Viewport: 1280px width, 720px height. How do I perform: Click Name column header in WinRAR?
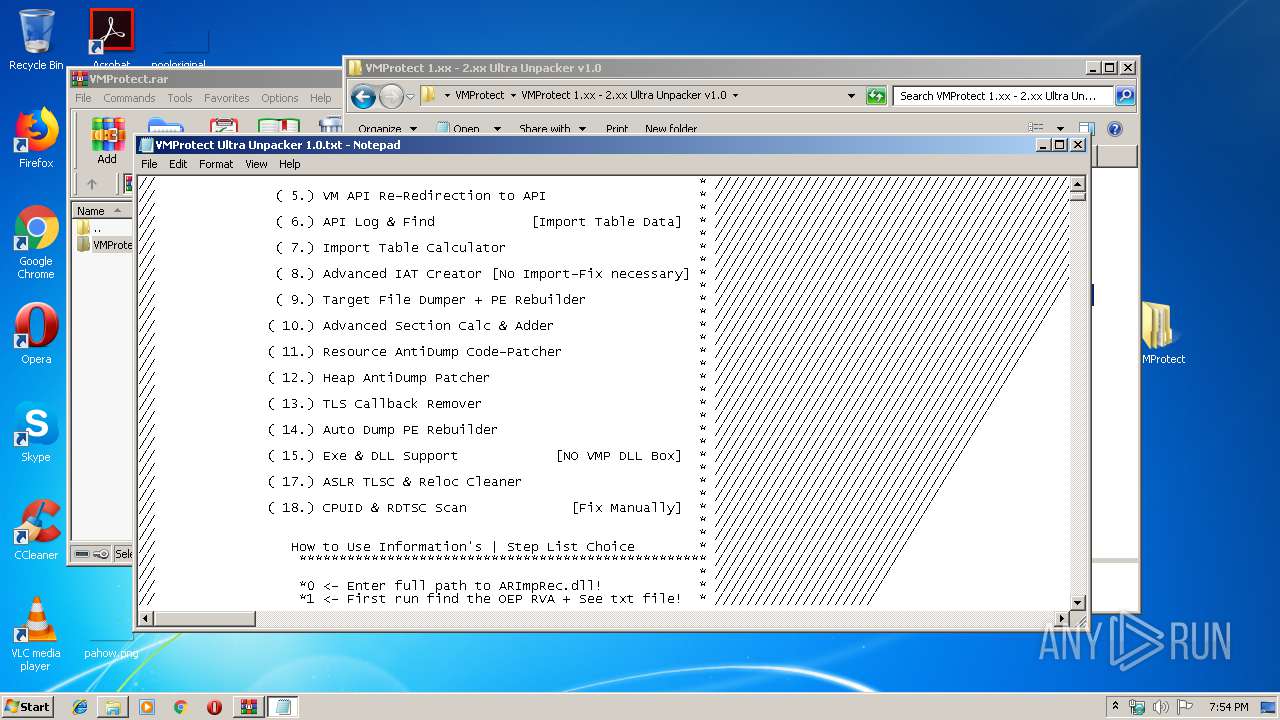[x=102, y=211]
